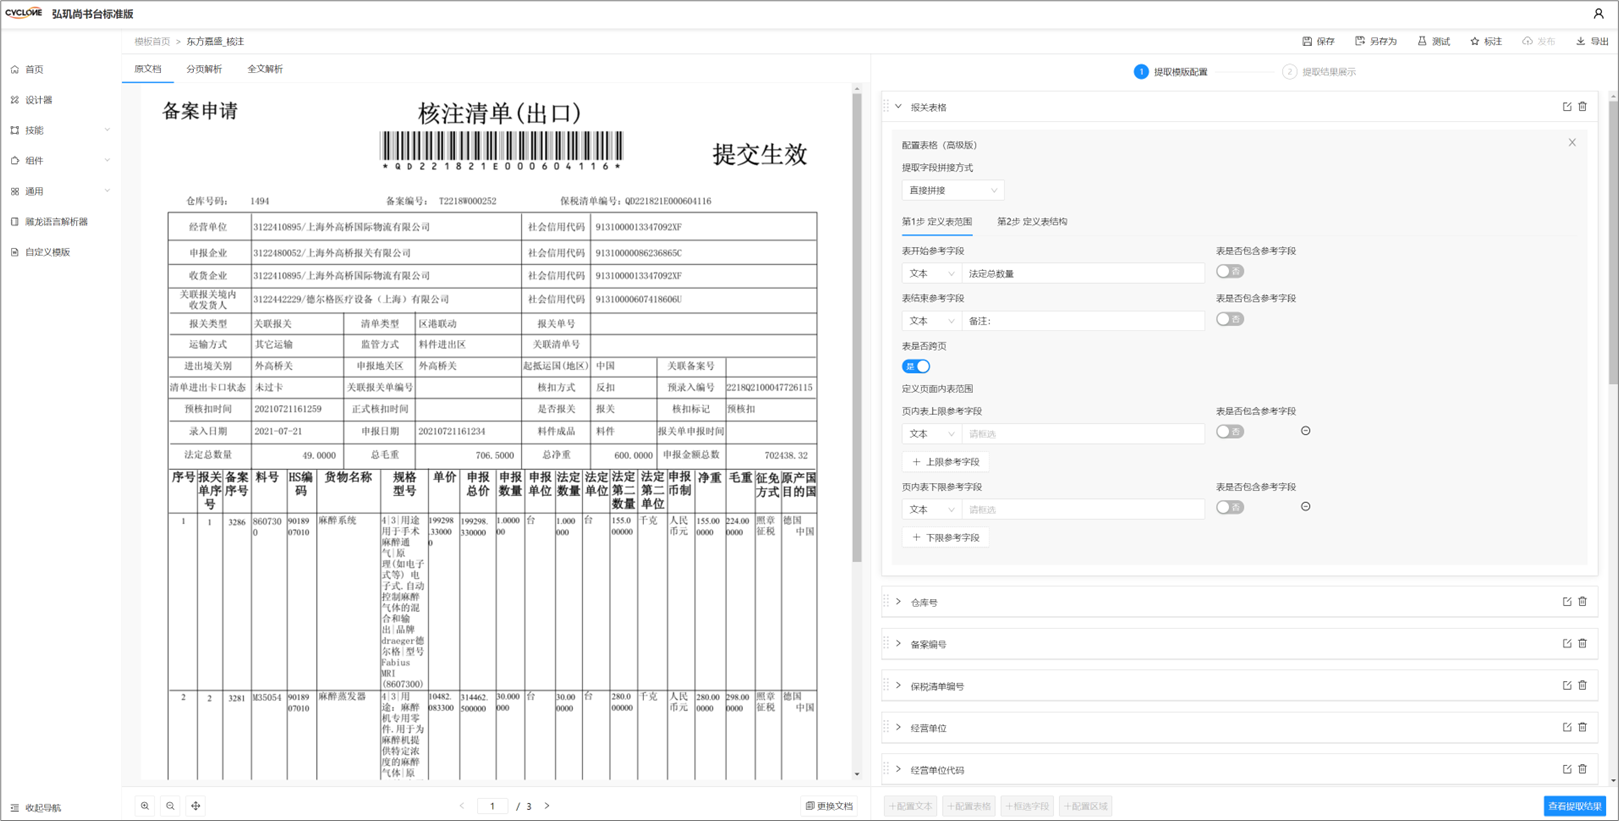Click the move/pan document icon

click(x=195, y=806)
